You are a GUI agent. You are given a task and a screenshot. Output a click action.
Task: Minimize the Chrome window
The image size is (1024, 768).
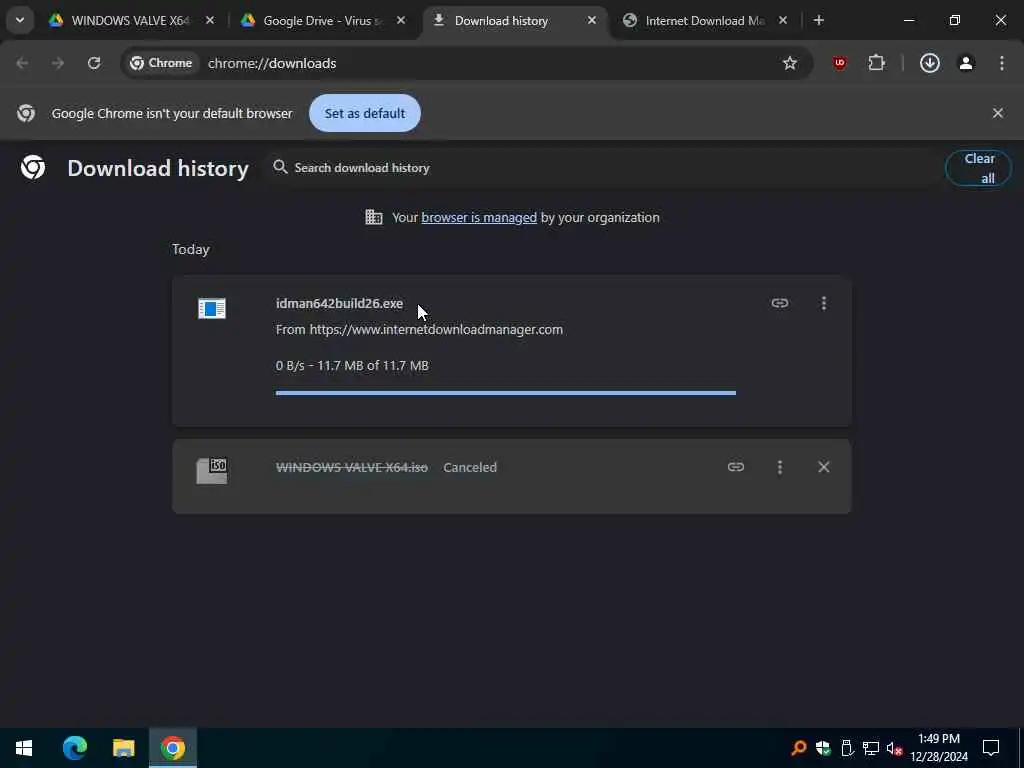coord(908,21)
